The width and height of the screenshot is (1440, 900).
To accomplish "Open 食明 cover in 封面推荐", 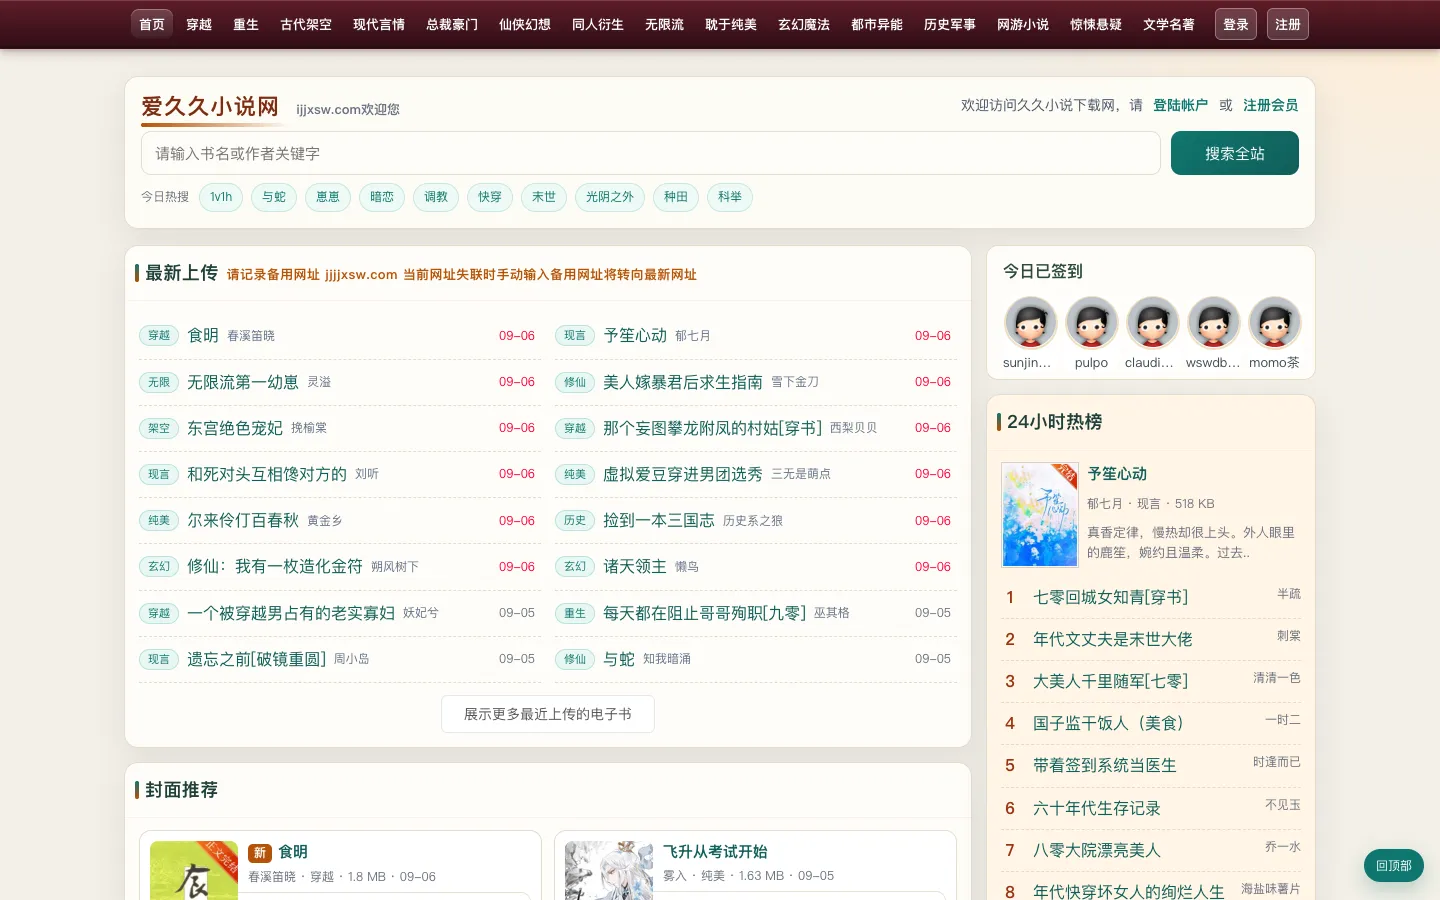I will [x=194, y=871].
